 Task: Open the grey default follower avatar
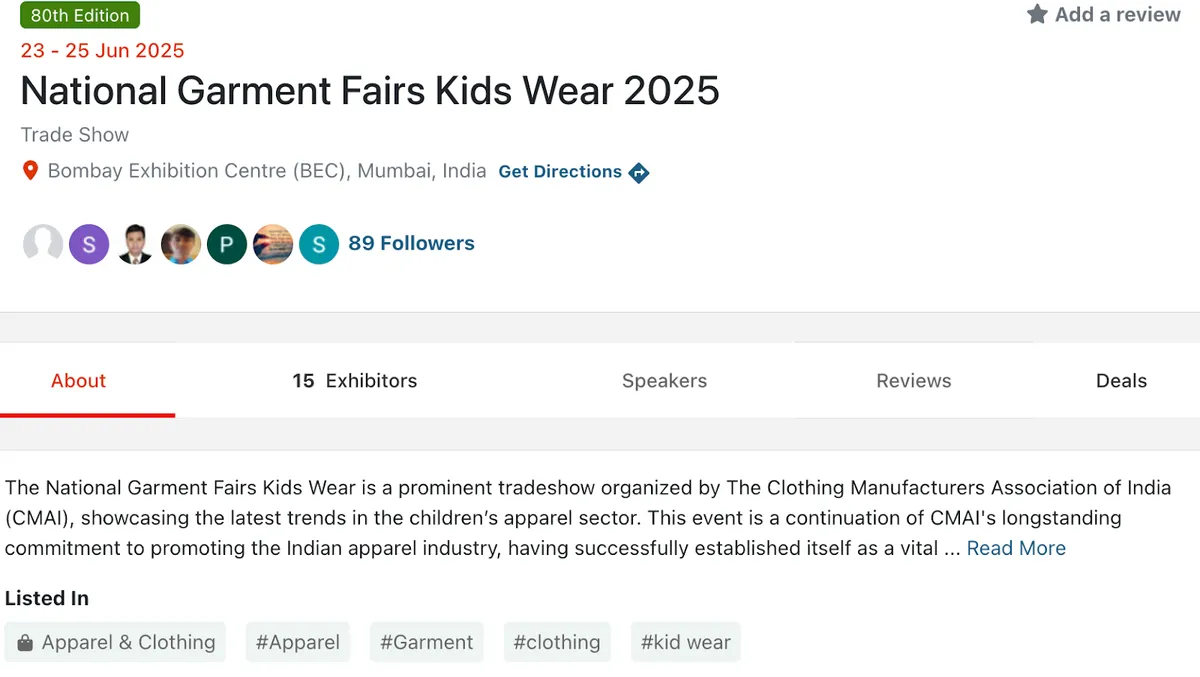point(43,244)
